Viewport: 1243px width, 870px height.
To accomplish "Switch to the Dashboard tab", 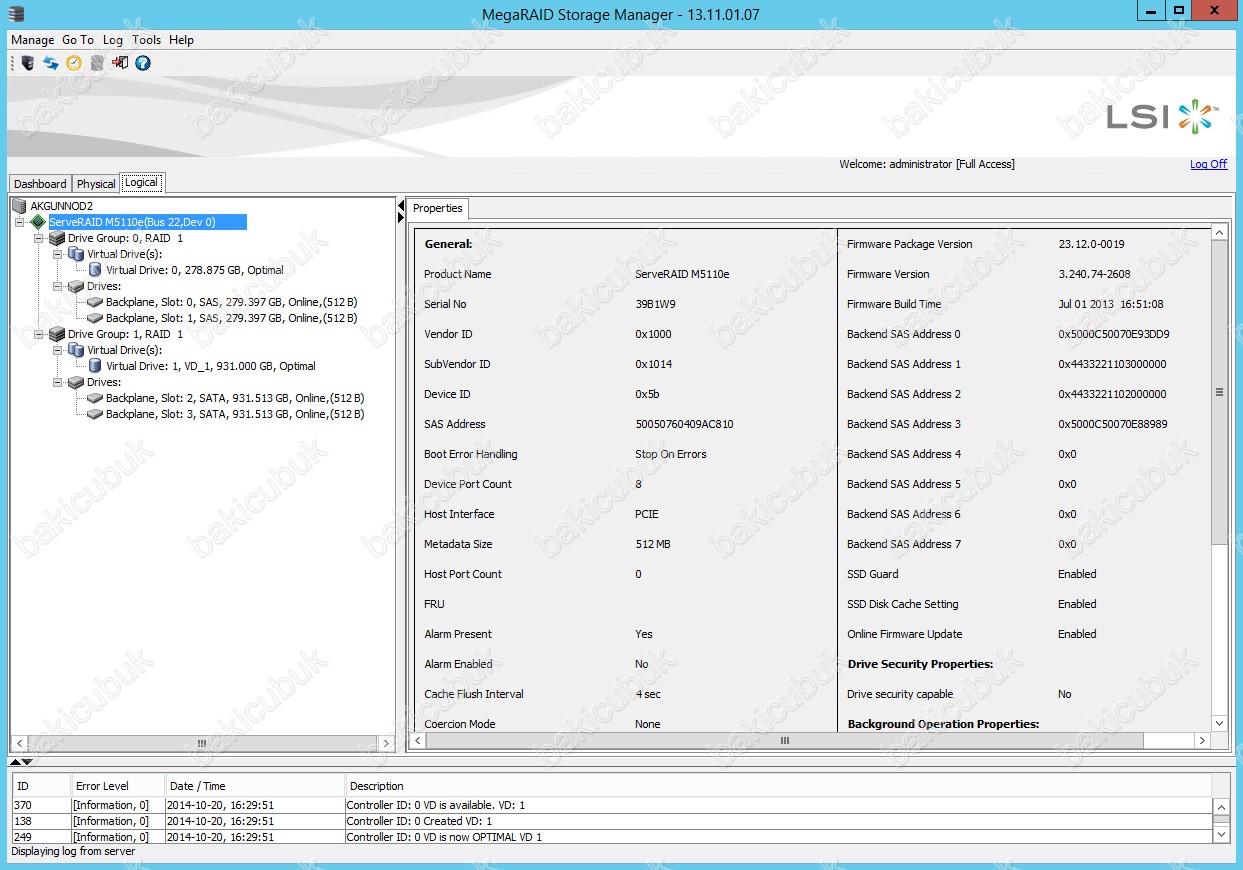I will (40, 184).
